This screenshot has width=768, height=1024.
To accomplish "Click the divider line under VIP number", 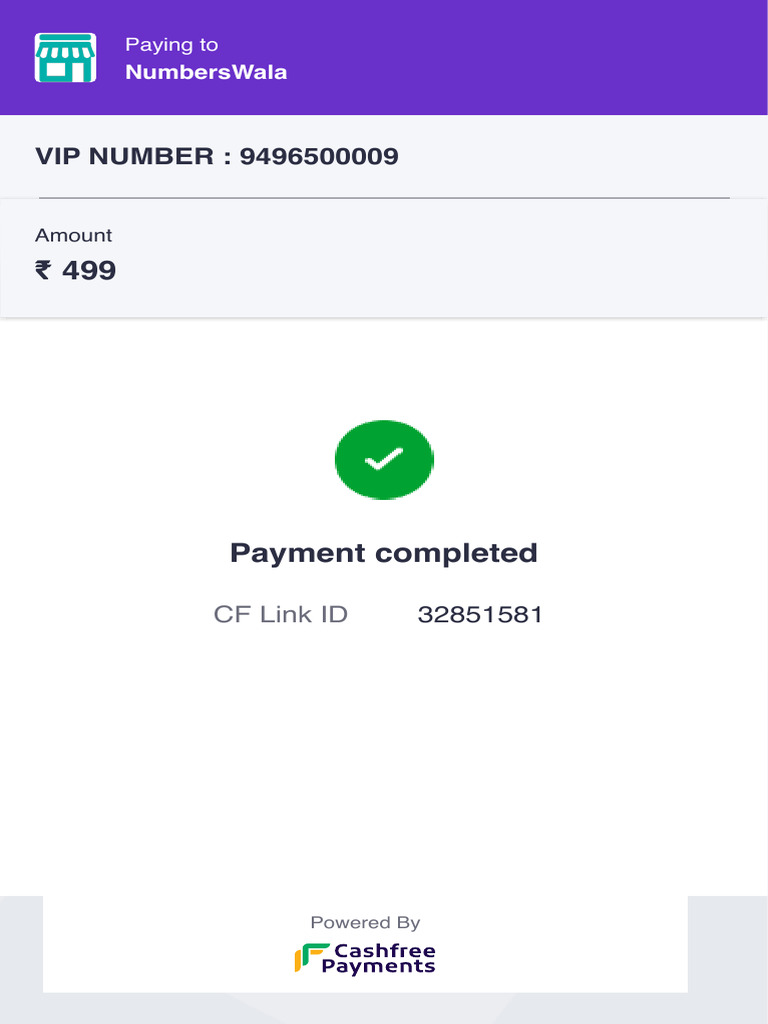I will click(x=384, y=198).
